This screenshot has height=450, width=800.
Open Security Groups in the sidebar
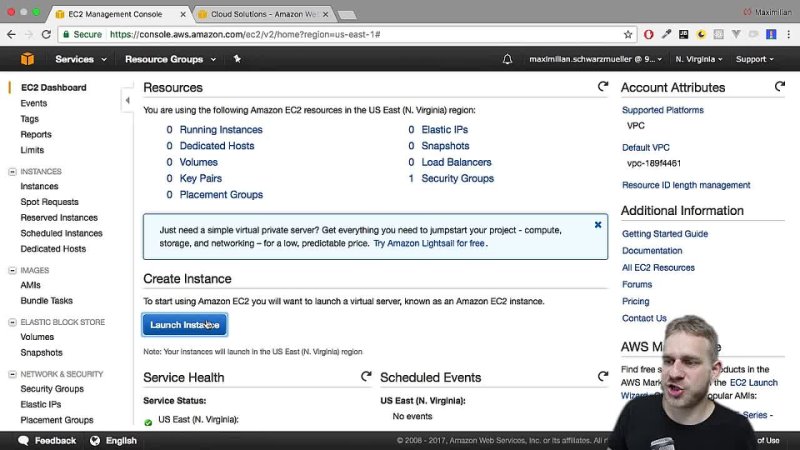tap(52, 389)
